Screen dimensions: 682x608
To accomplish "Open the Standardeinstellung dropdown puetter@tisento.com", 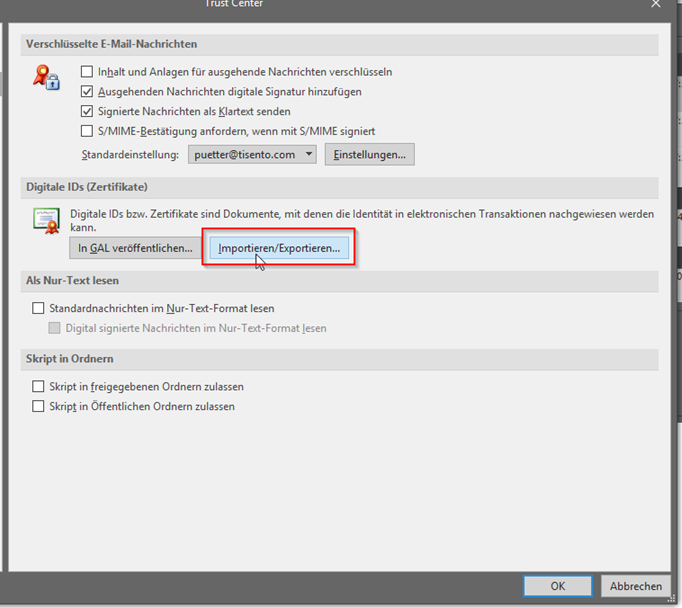I will coord(252,154).
